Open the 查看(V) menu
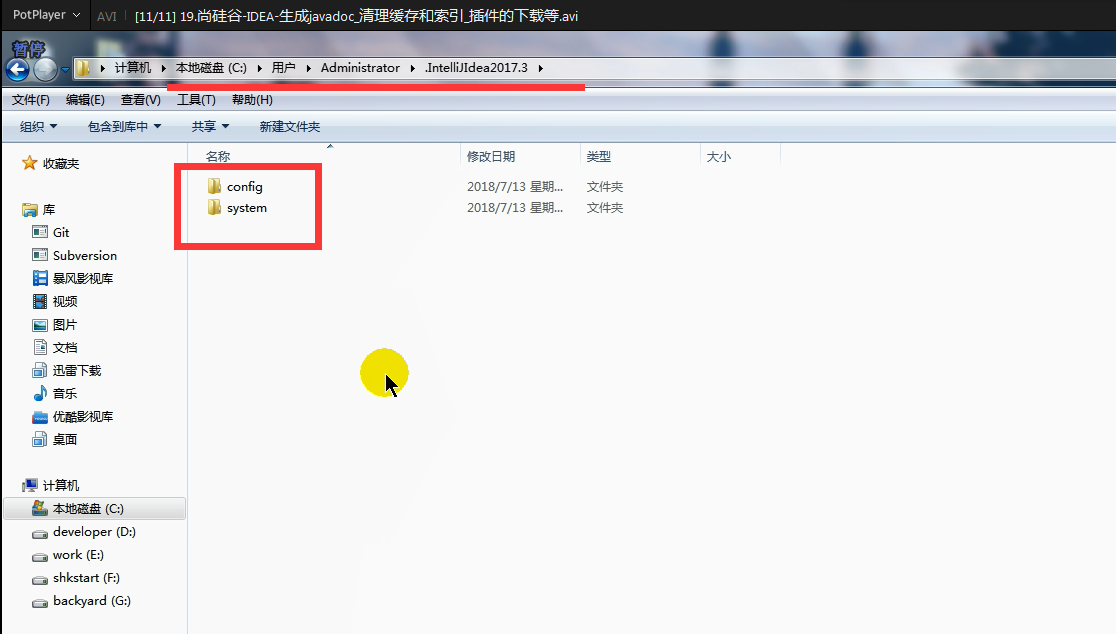The height and width of the screenshot is (634, 1116). pos(140,100)
